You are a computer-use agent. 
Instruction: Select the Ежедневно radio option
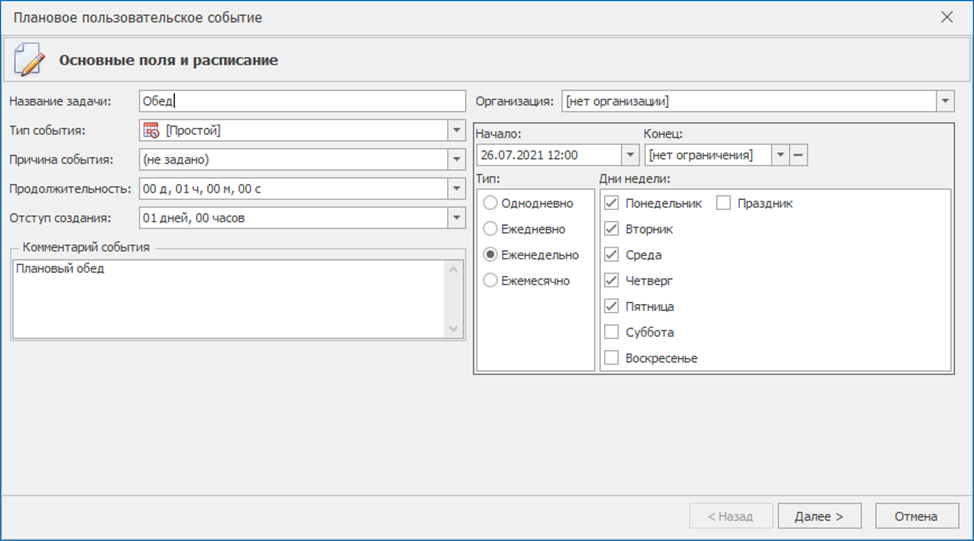490,229
